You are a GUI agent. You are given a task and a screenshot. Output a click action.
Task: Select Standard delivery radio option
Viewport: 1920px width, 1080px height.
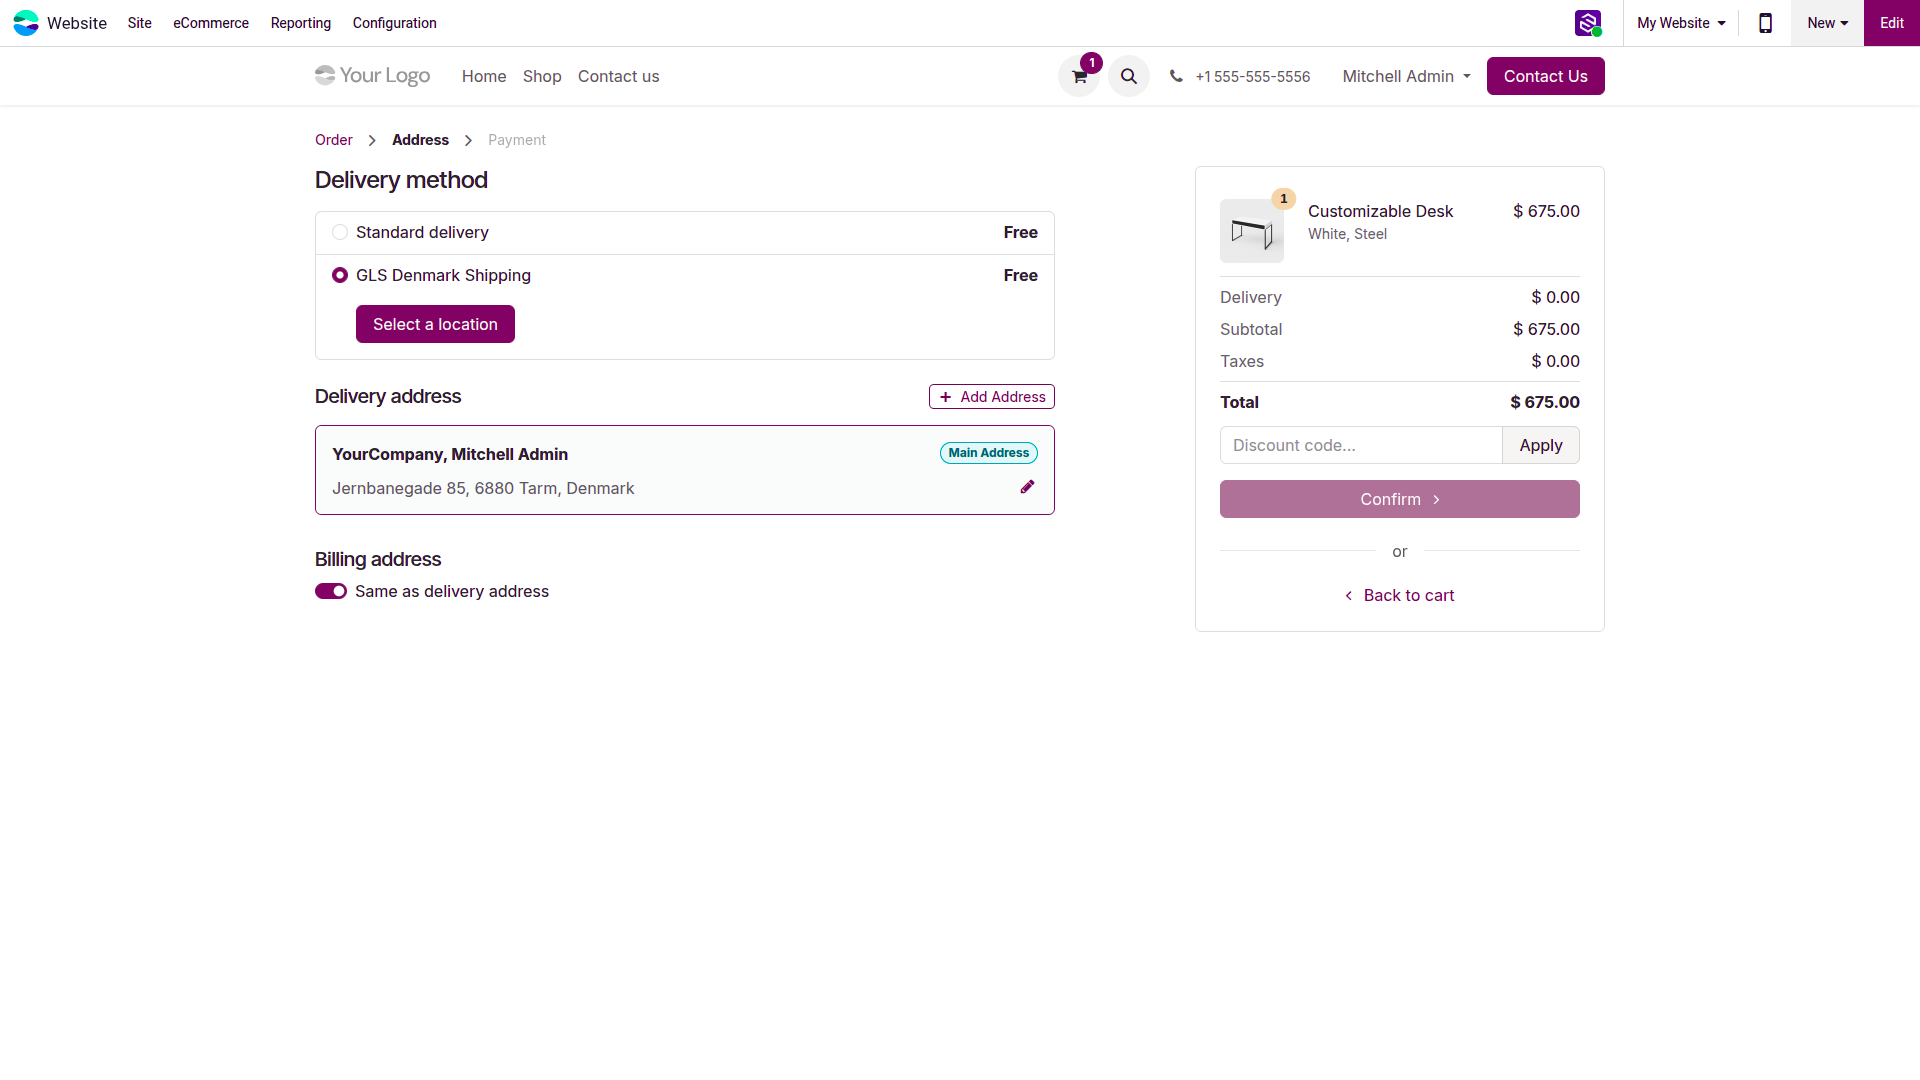tap(340, 232)
